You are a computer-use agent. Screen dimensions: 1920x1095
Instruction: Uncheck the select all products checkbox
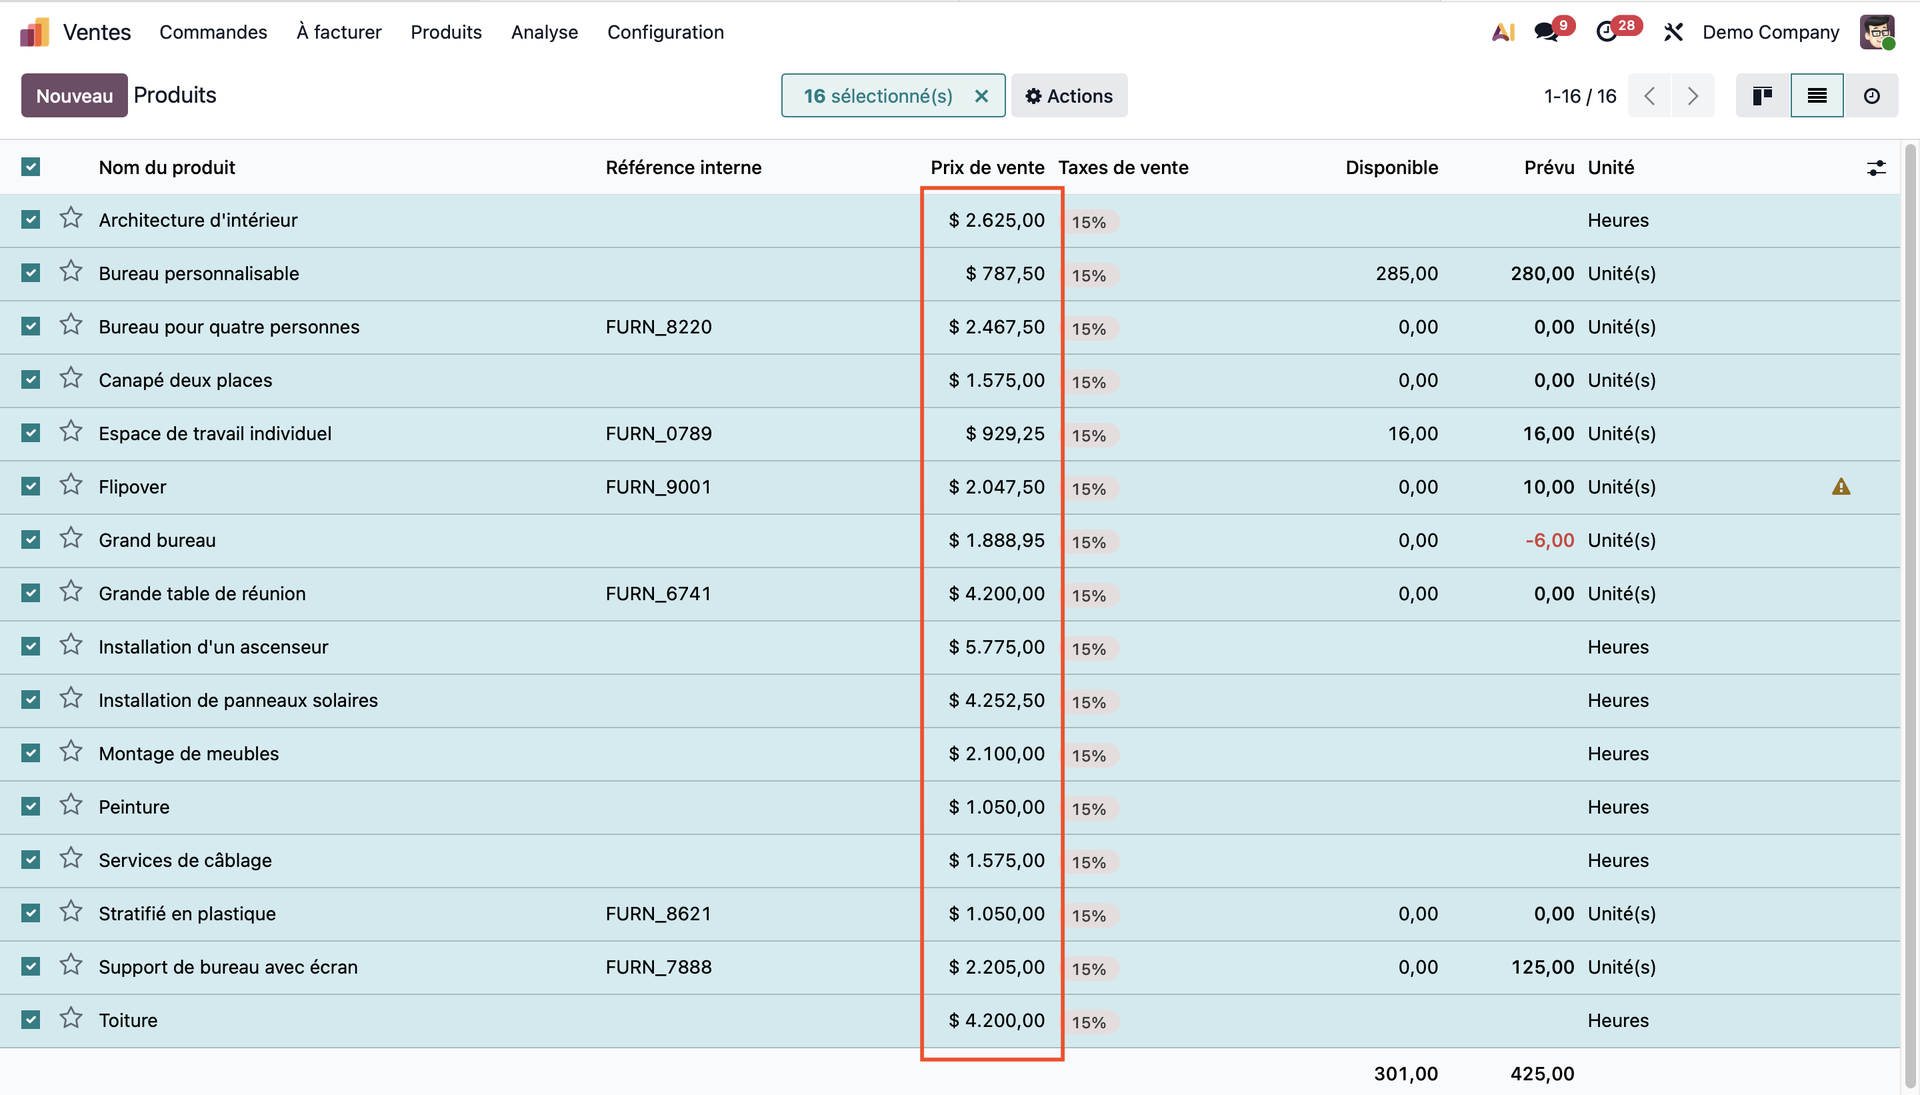click(x=31, y=167)
